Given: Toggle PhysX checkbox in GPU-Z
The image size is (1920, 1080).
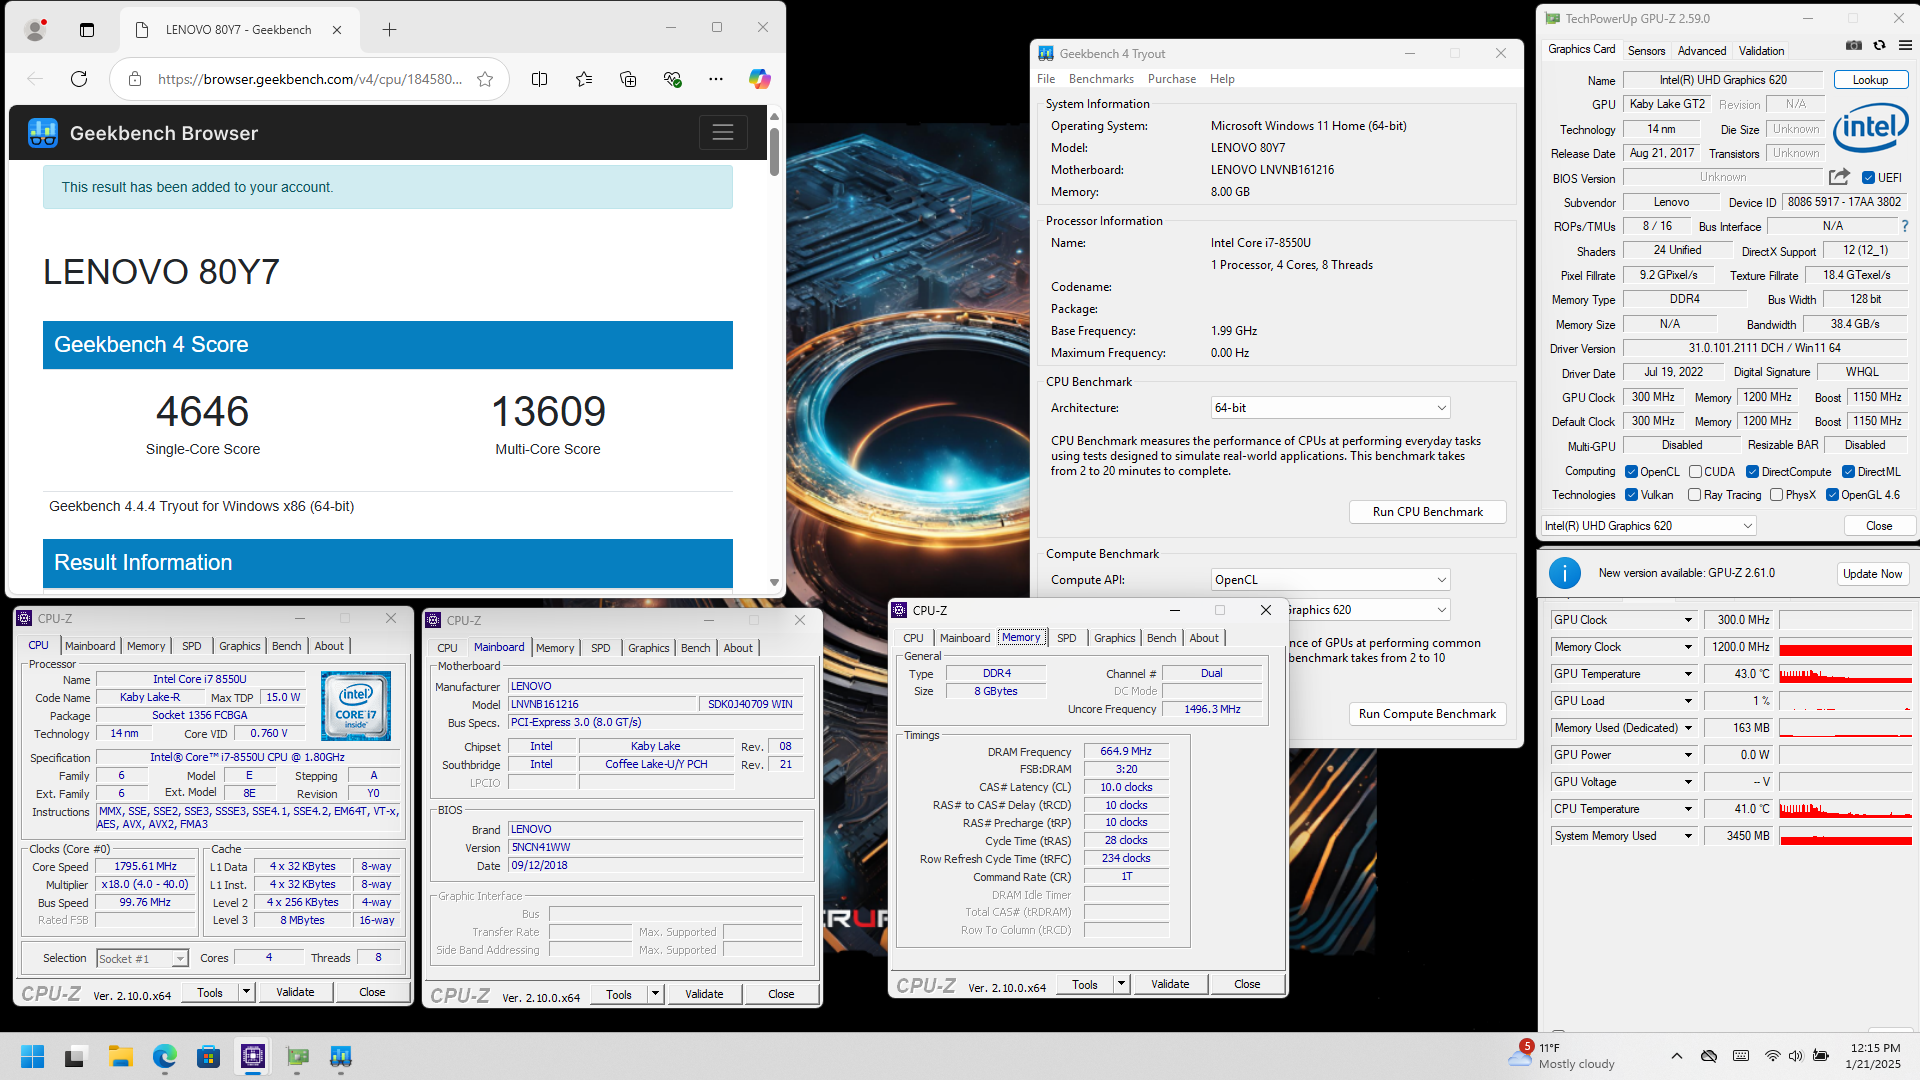Looking at the screenshot, I should (x=1776, y=495).
